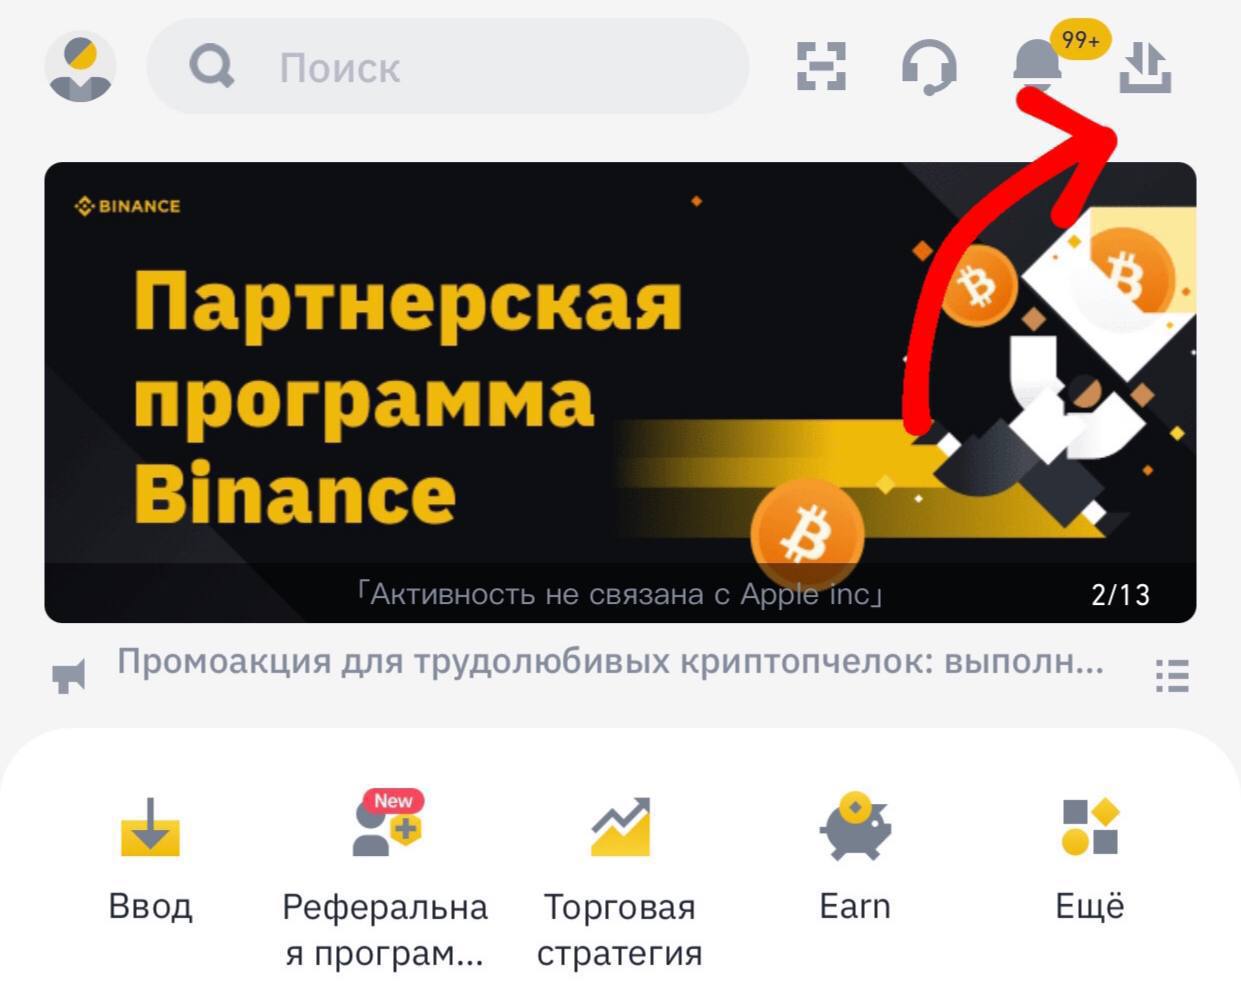Open the profile avatar icon
The image size is (1241, 987).
coord(80,67)
